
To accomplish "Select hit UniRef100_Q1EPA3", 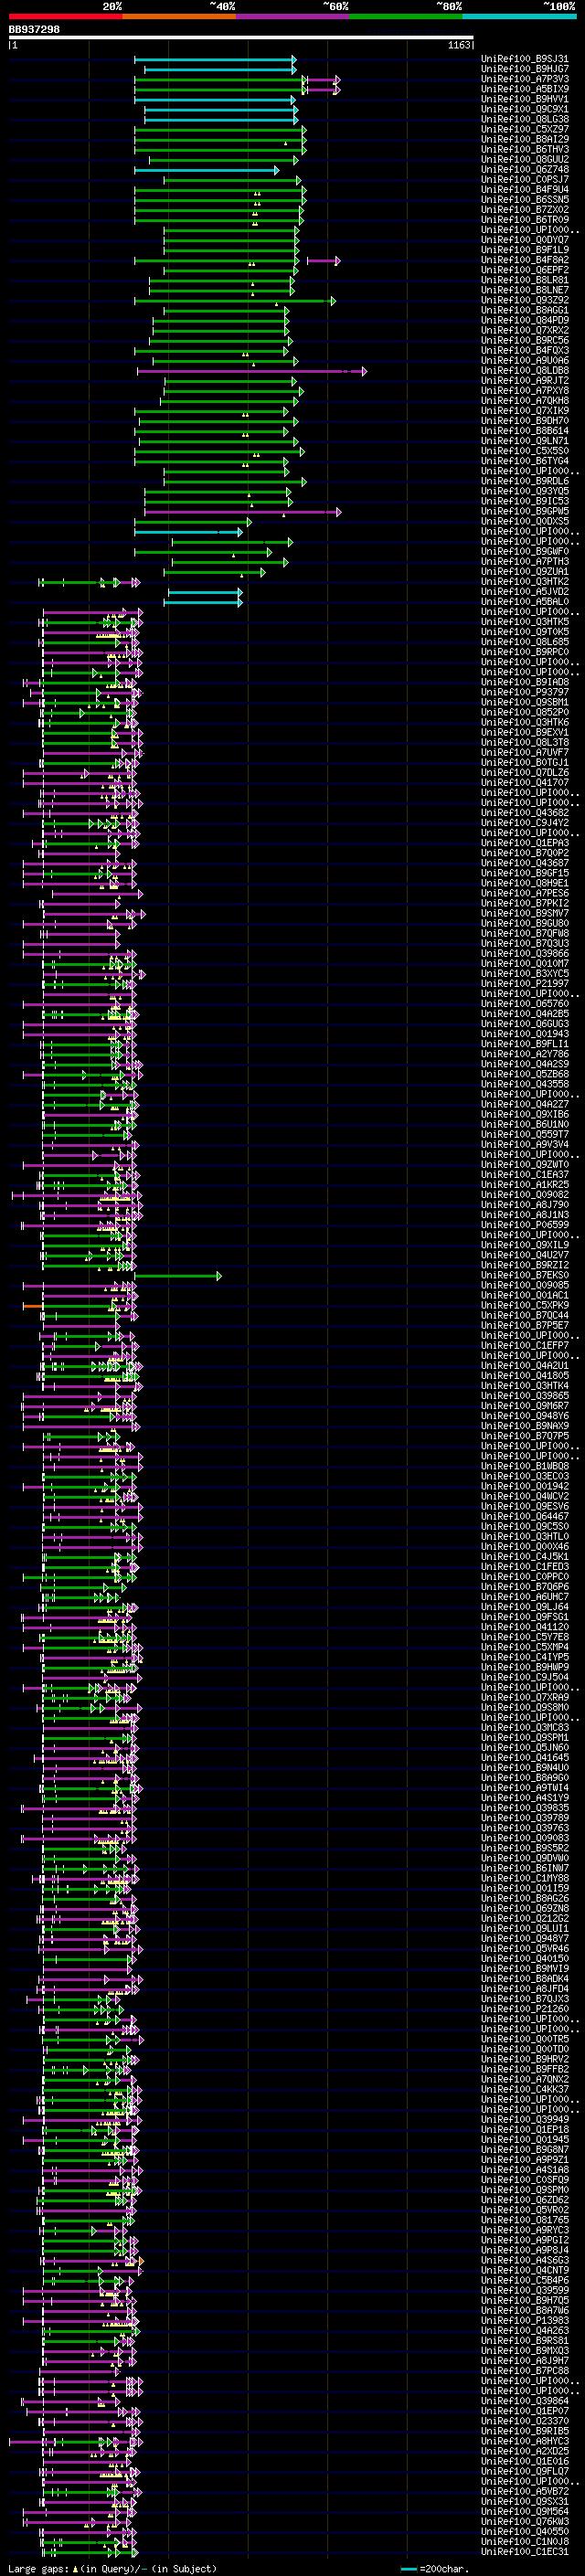I will (x=525, y=843).
